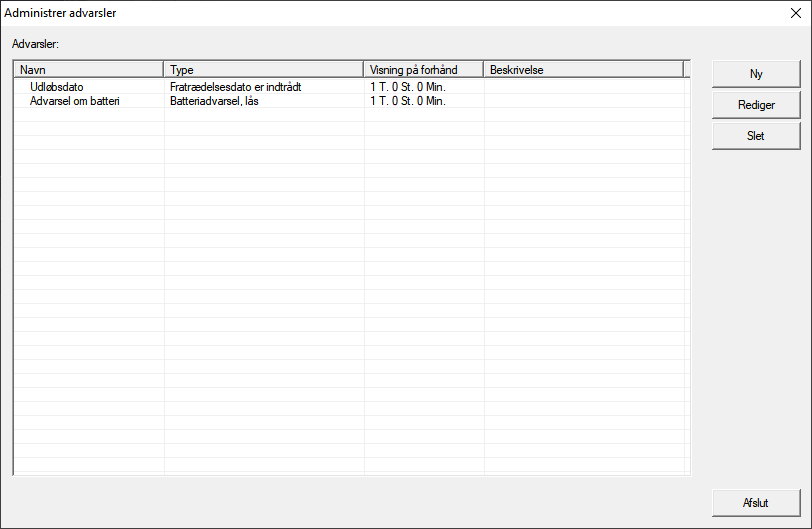Click the Beskrivelse column header
The height and width of the screenshot is (529, 812).
pos(583,69)
